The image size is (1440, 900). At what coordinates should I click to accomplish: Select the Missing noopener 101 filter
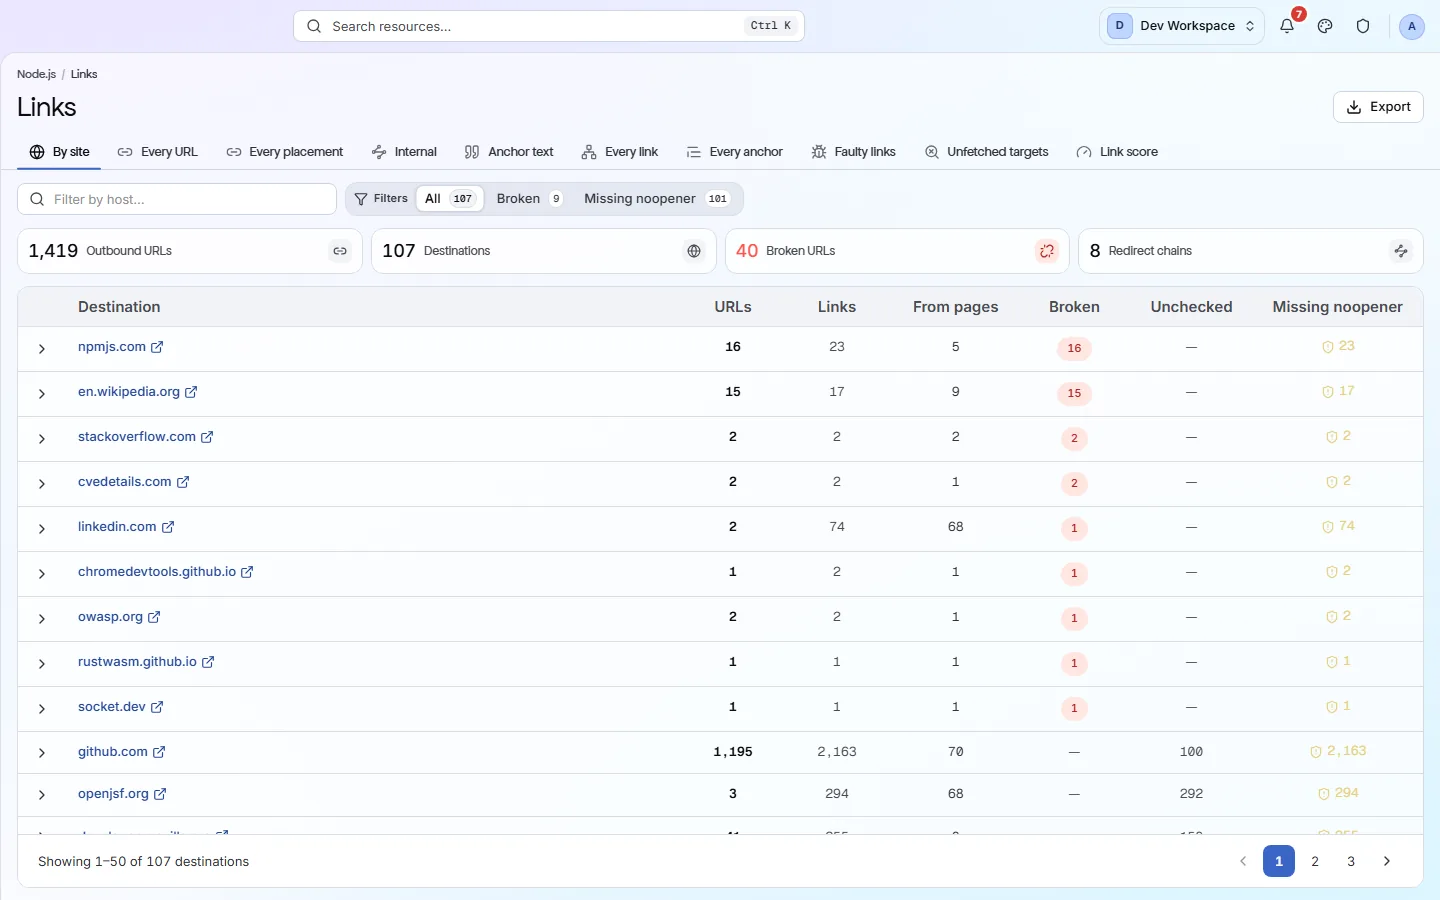(656, 198)
